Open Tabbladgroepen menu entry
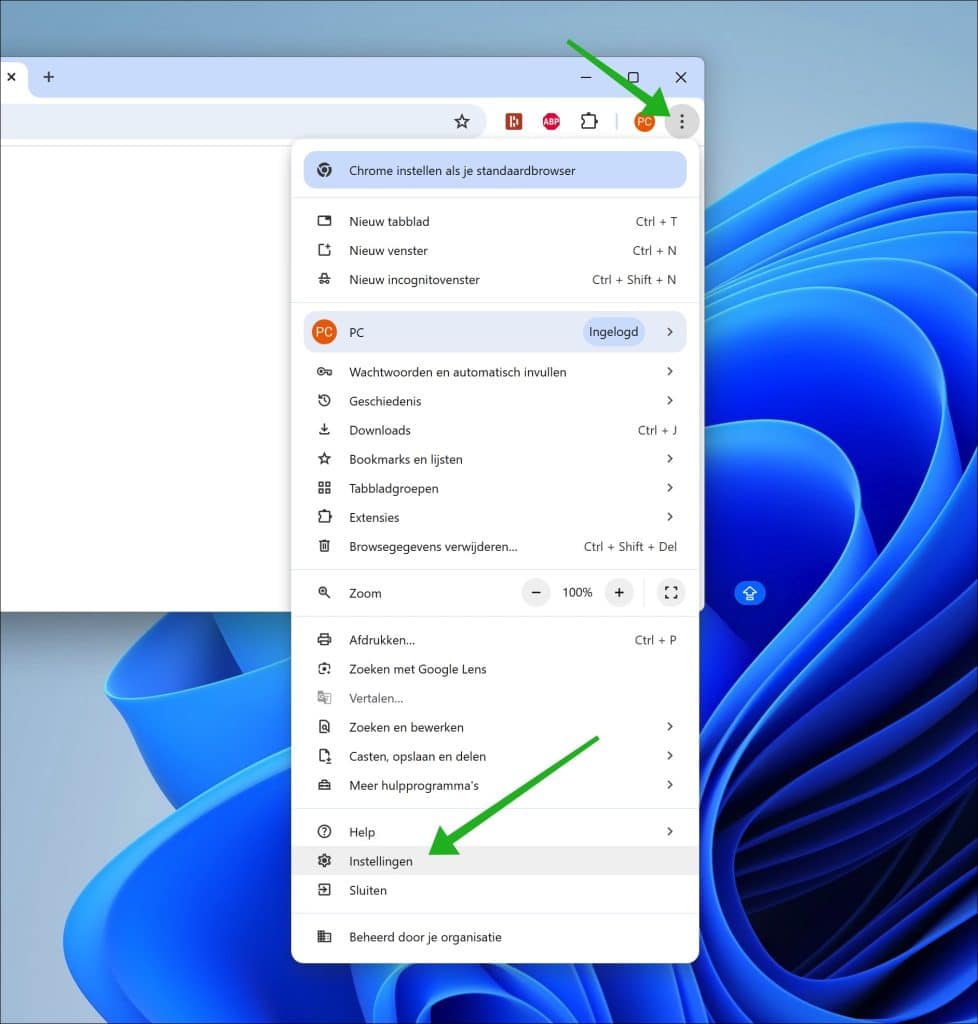Viewport: 978px width, 1024px height. 495,488
